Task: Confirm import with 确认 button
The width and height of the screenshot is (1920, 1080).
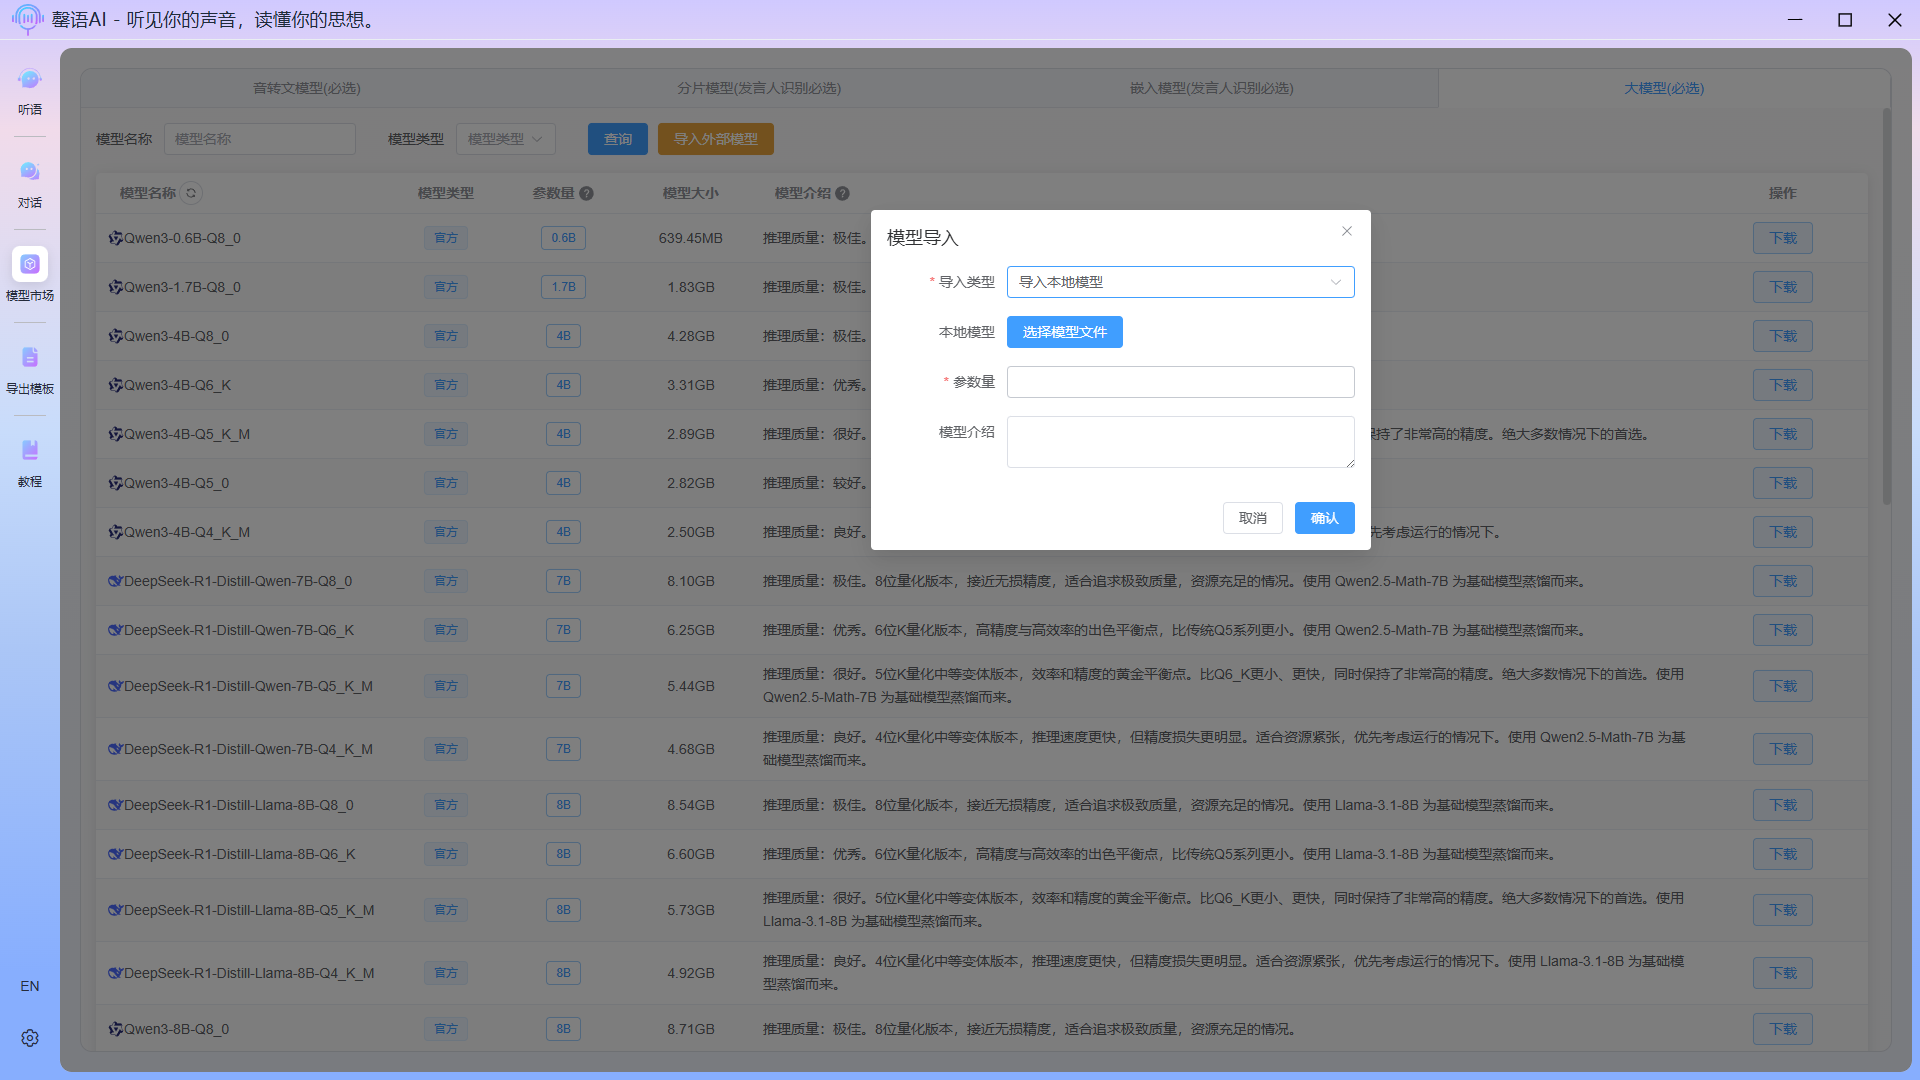Action: click(1324, 518)
